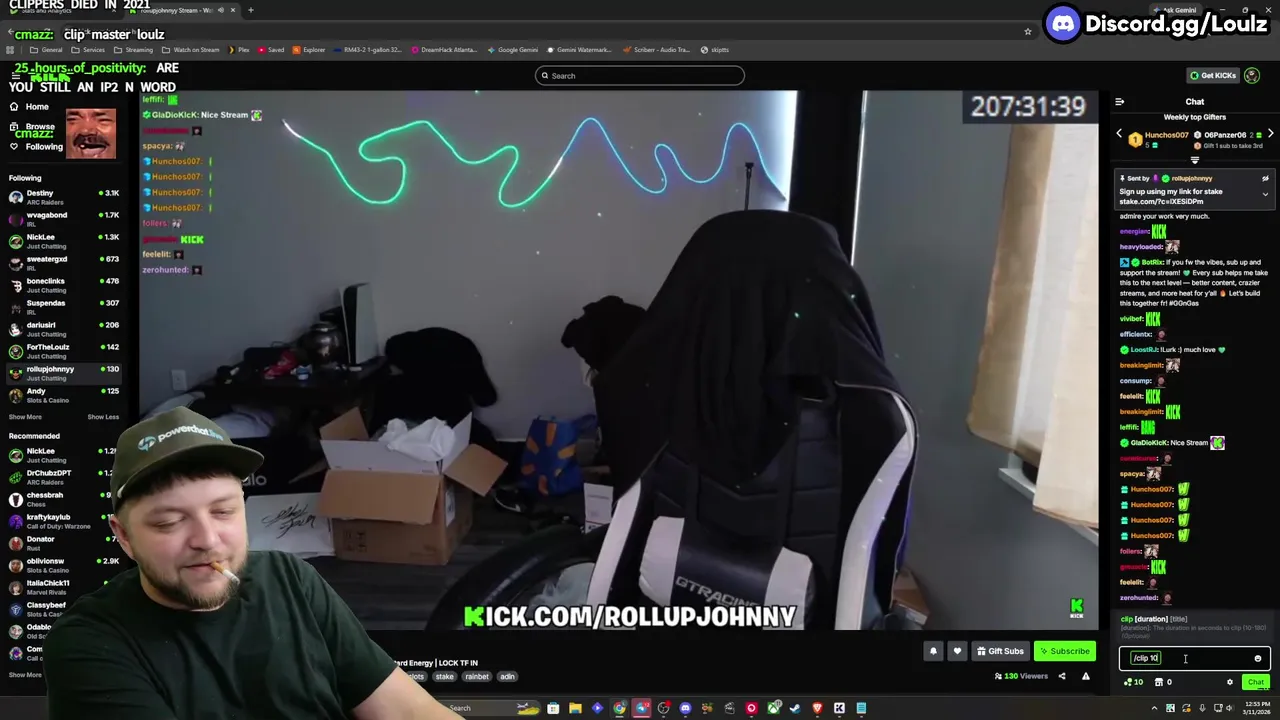Click the chat message input field

tap(1194, 658)
